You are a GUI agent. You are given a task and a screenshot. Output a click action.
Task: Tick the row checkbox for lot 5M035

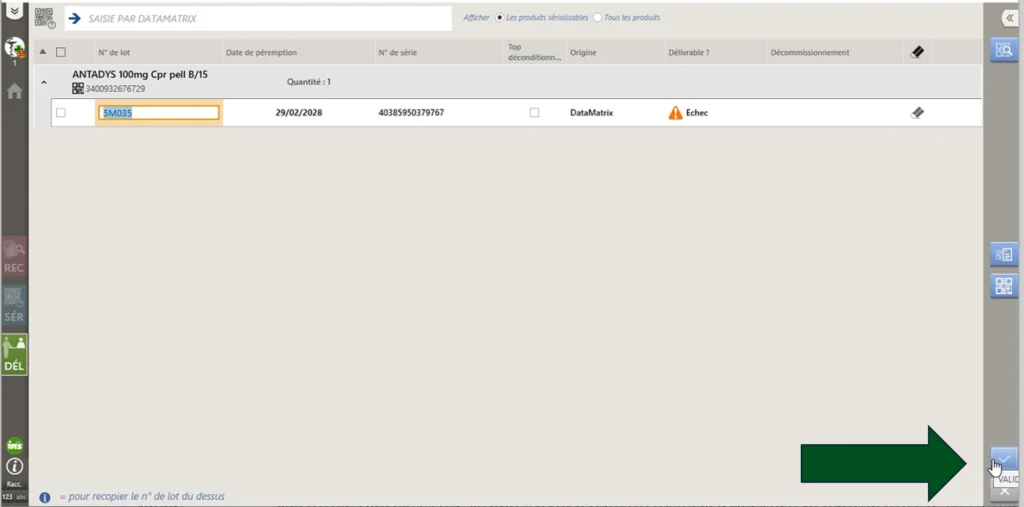[x=61, y=113]
